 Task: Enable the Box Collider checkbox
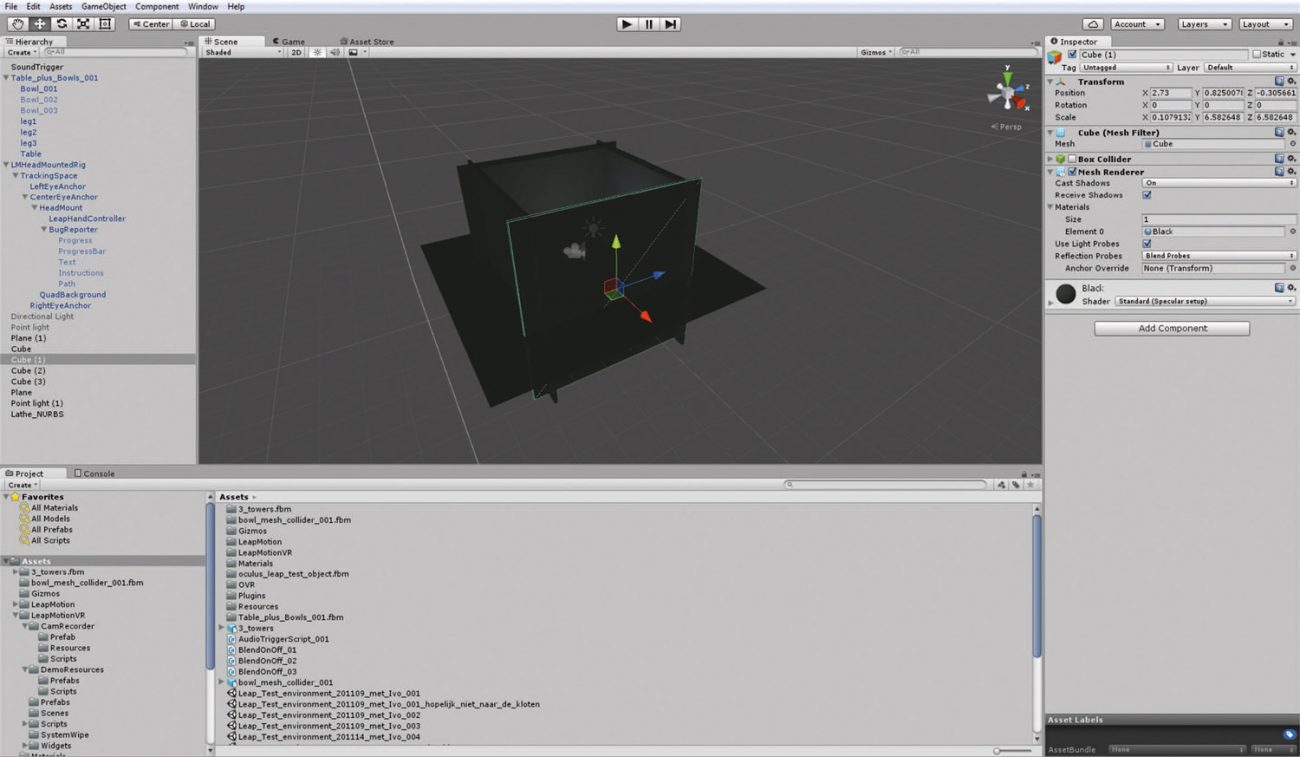(1072, 159)
